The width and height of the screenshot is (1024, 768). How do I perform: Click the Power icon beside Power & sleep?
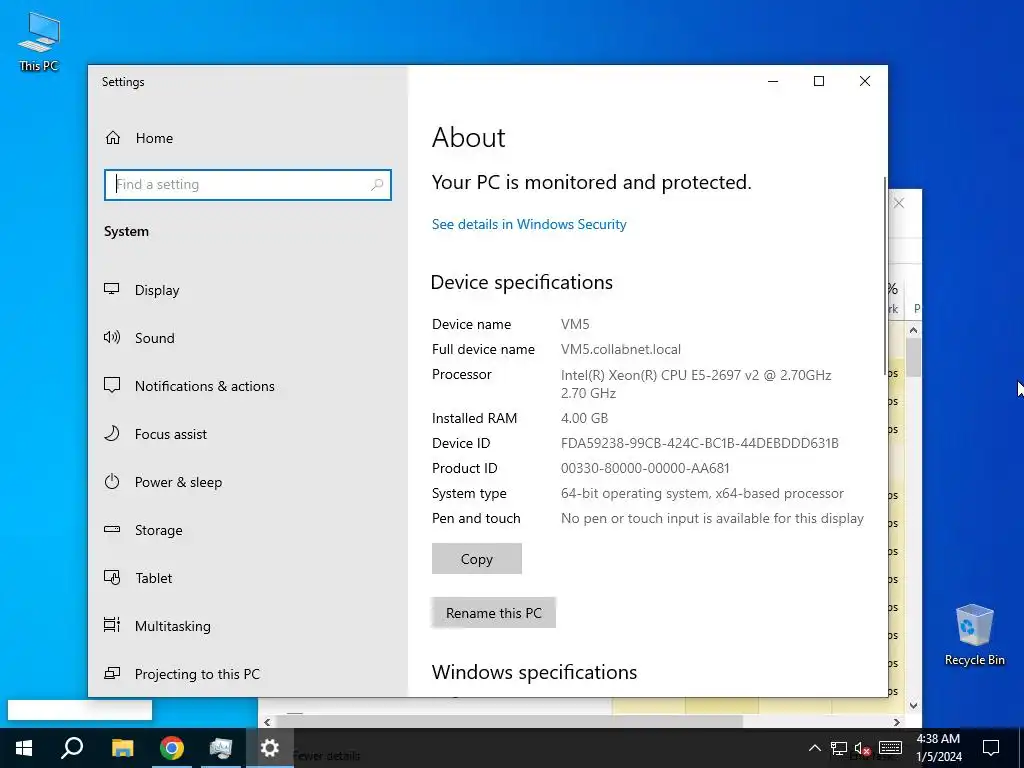click(112, 482)
